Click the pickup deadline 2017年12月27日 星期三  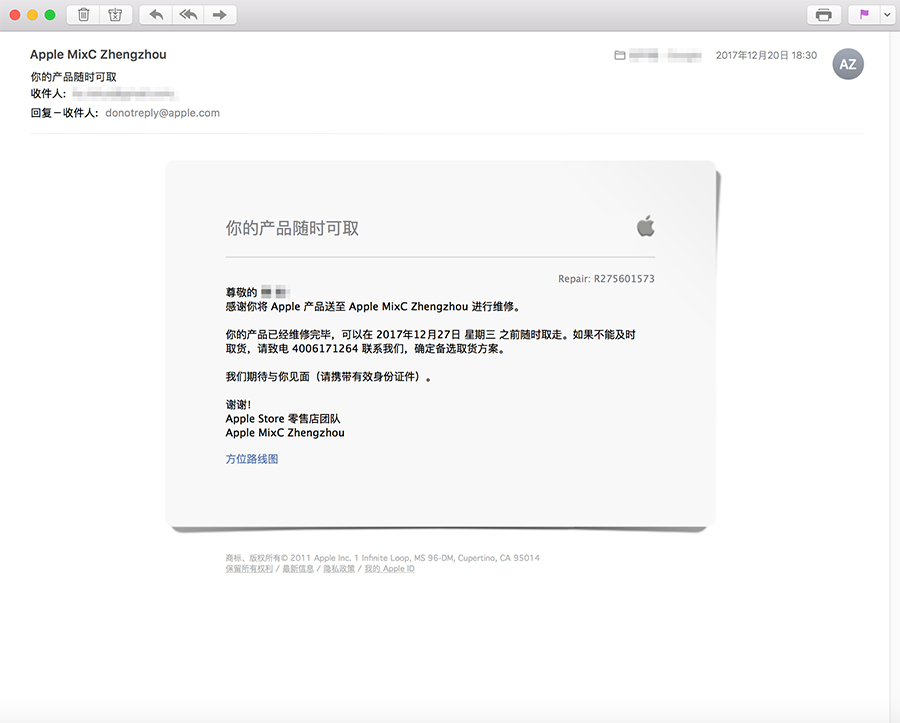[436, 335]
